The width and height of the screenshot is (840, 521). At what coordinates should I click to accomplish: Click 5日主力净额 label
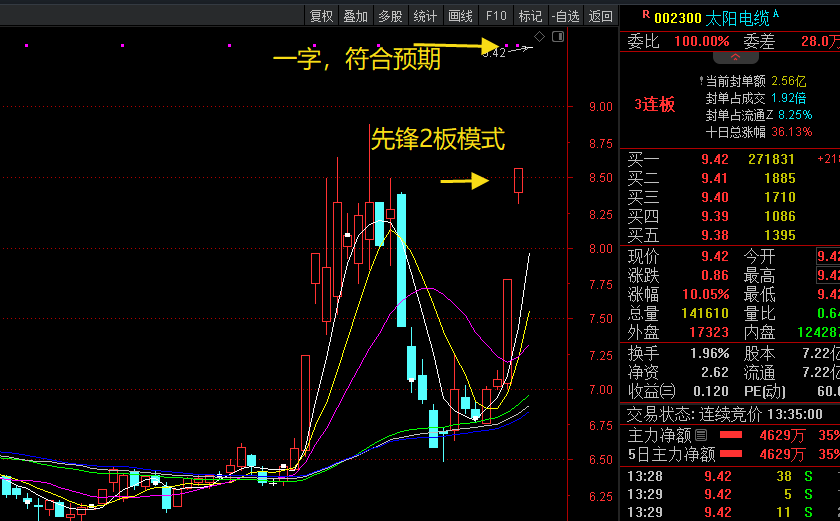[x=671, y=455]
